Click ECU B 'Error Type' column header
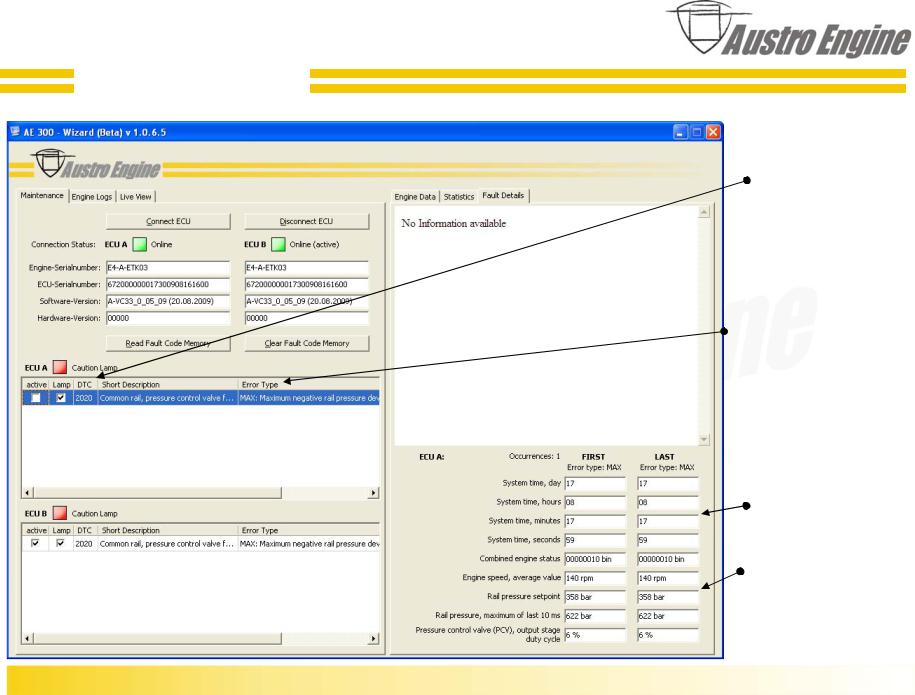915x695 pixels. tap(309, 530)
